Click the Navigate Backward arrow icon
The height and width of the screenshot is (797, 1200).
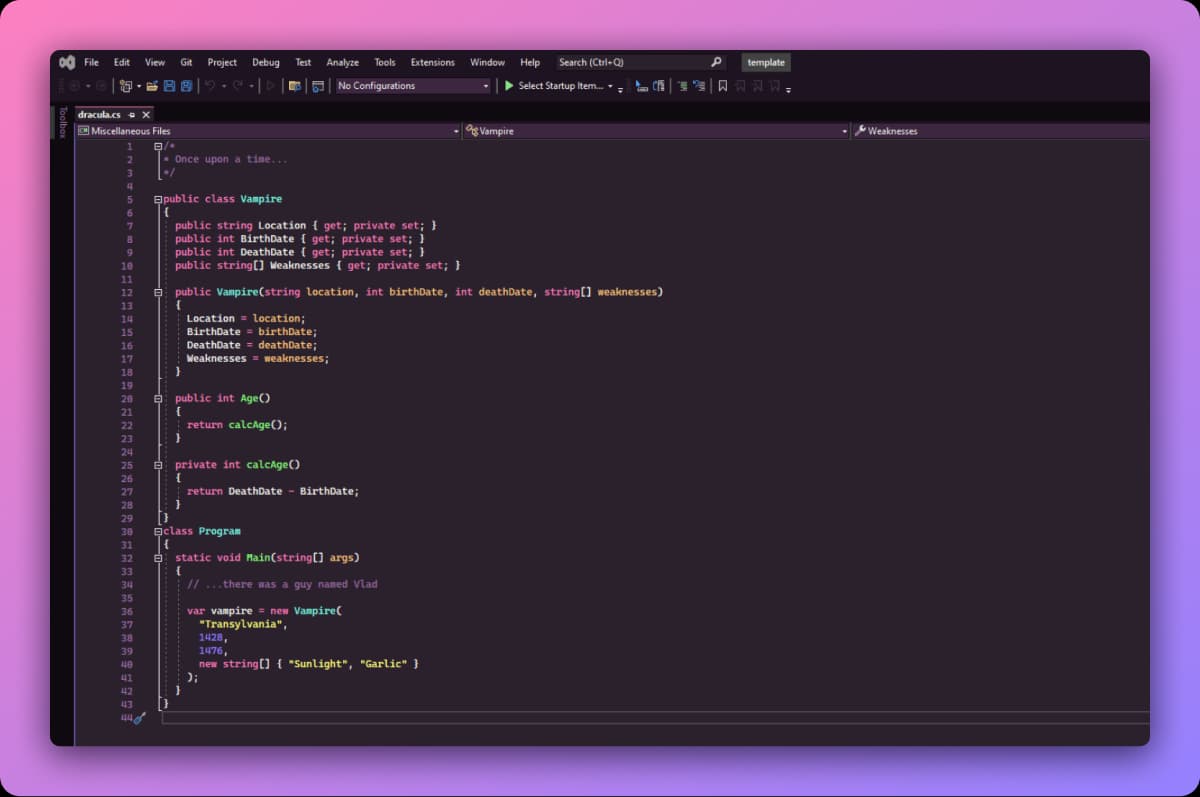click(x=73, y=86)
